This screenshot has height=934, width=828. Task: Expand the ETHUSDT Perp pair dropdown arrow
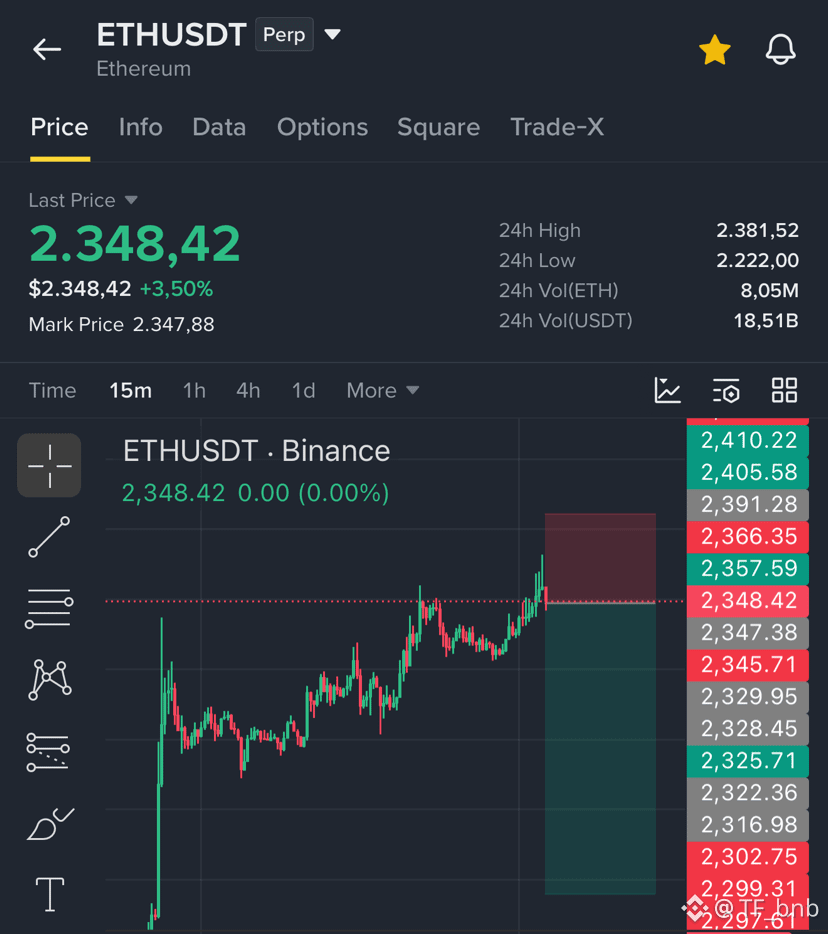(332, 35)
